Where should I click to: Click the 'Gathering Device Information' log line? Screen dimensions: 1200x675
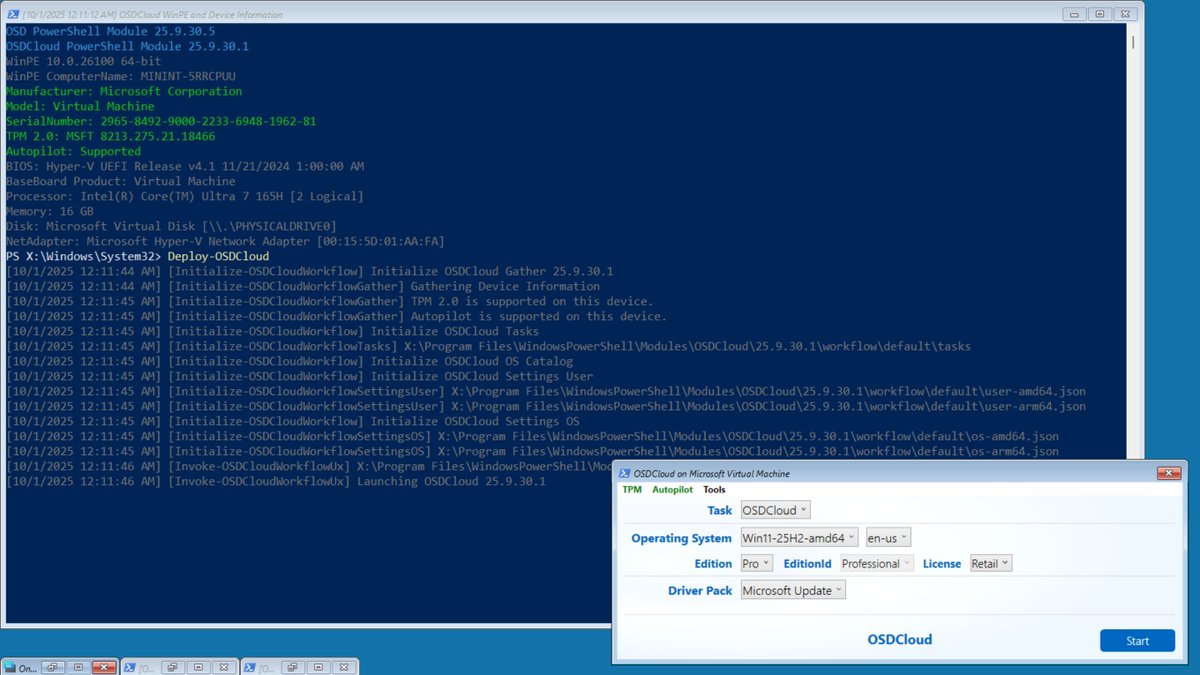(303, 287)
